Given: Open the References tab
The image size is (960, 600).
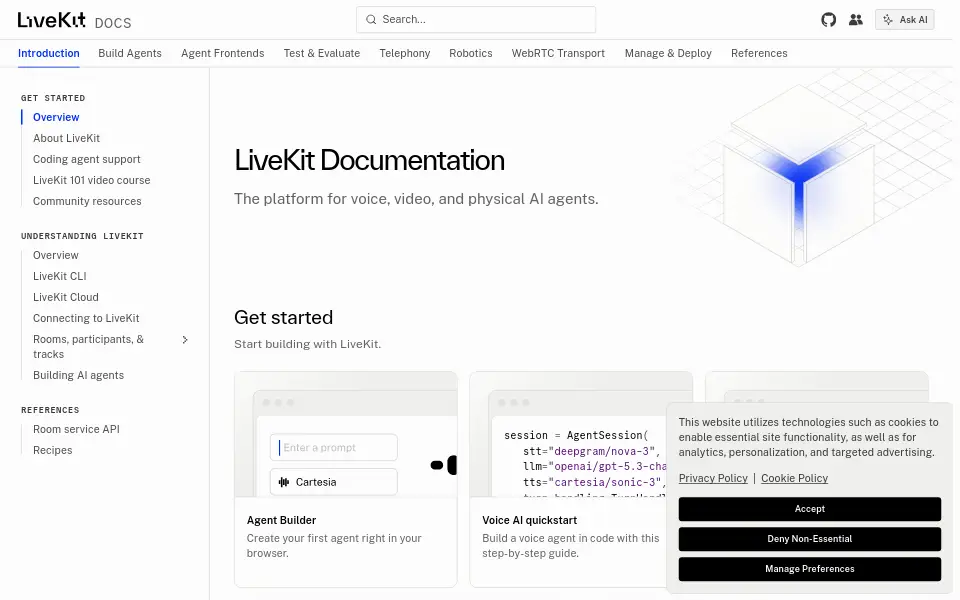Looking at the screenshot, I should [759, 53].
